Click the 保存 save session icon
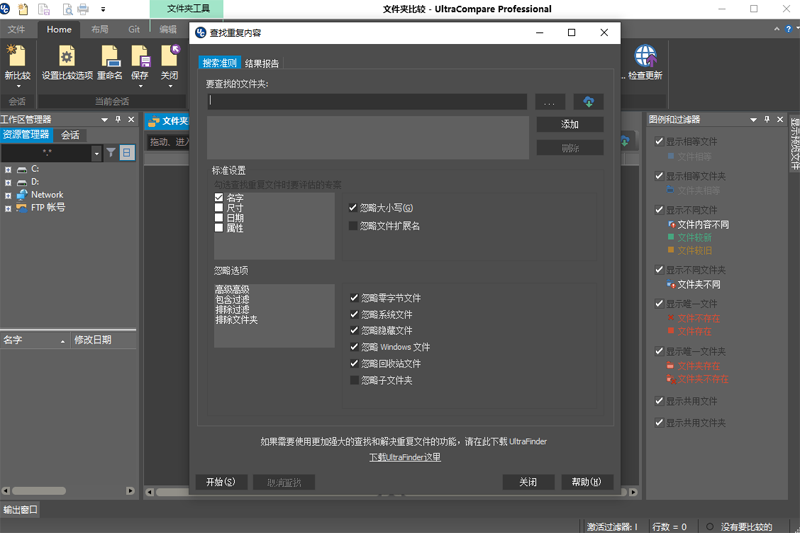This screenshot has height=533, width=800. pyautogui.click(x=140, y=56)
